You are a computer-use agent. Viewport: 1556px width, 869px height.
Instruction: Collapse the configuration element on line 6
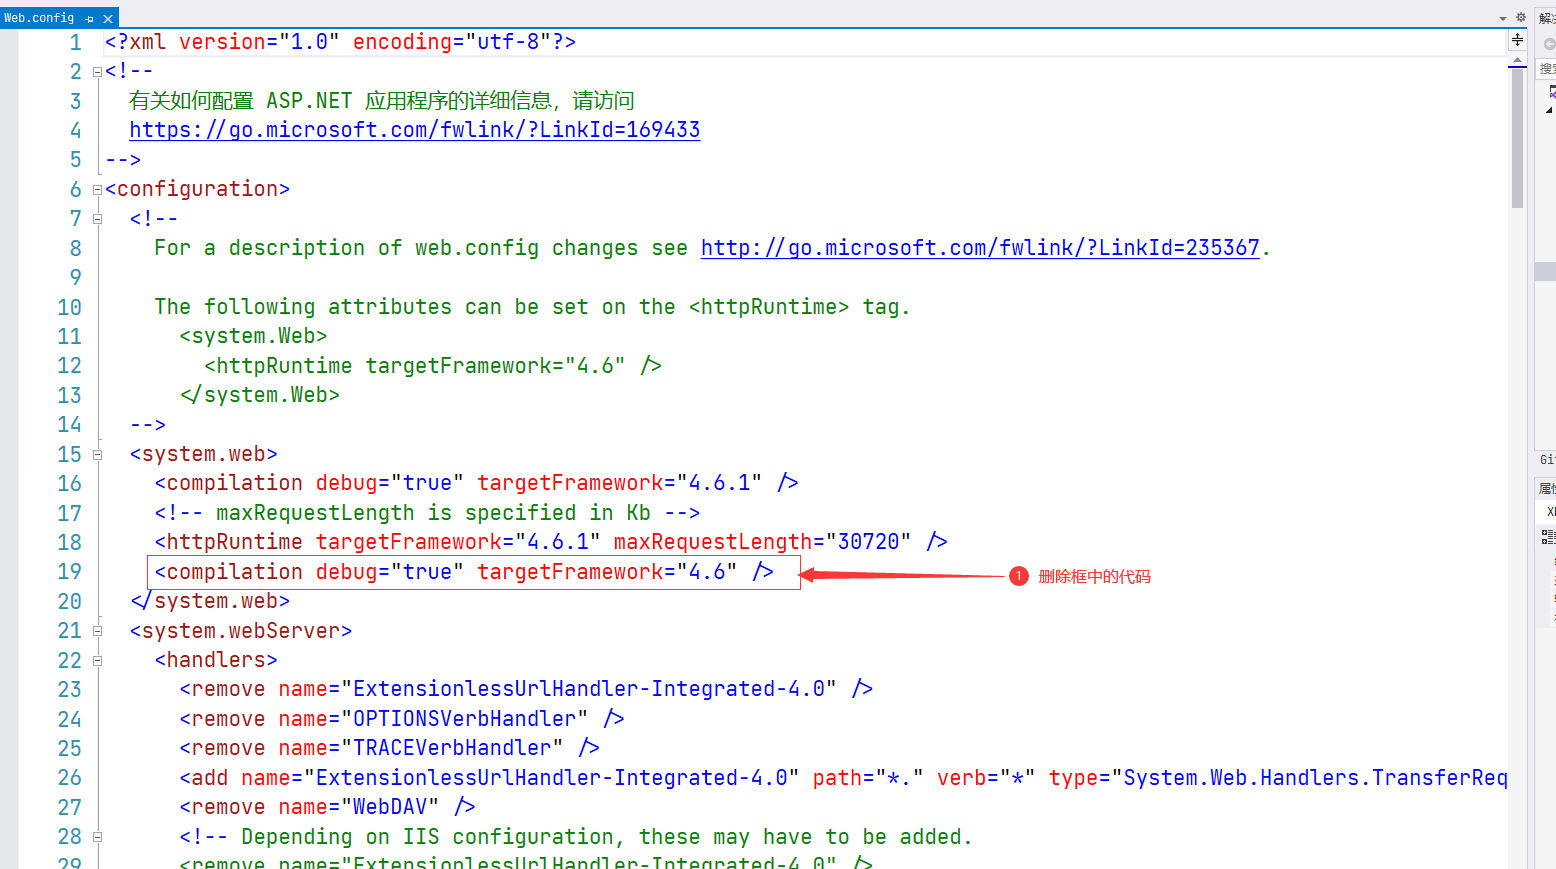(97, 189)
